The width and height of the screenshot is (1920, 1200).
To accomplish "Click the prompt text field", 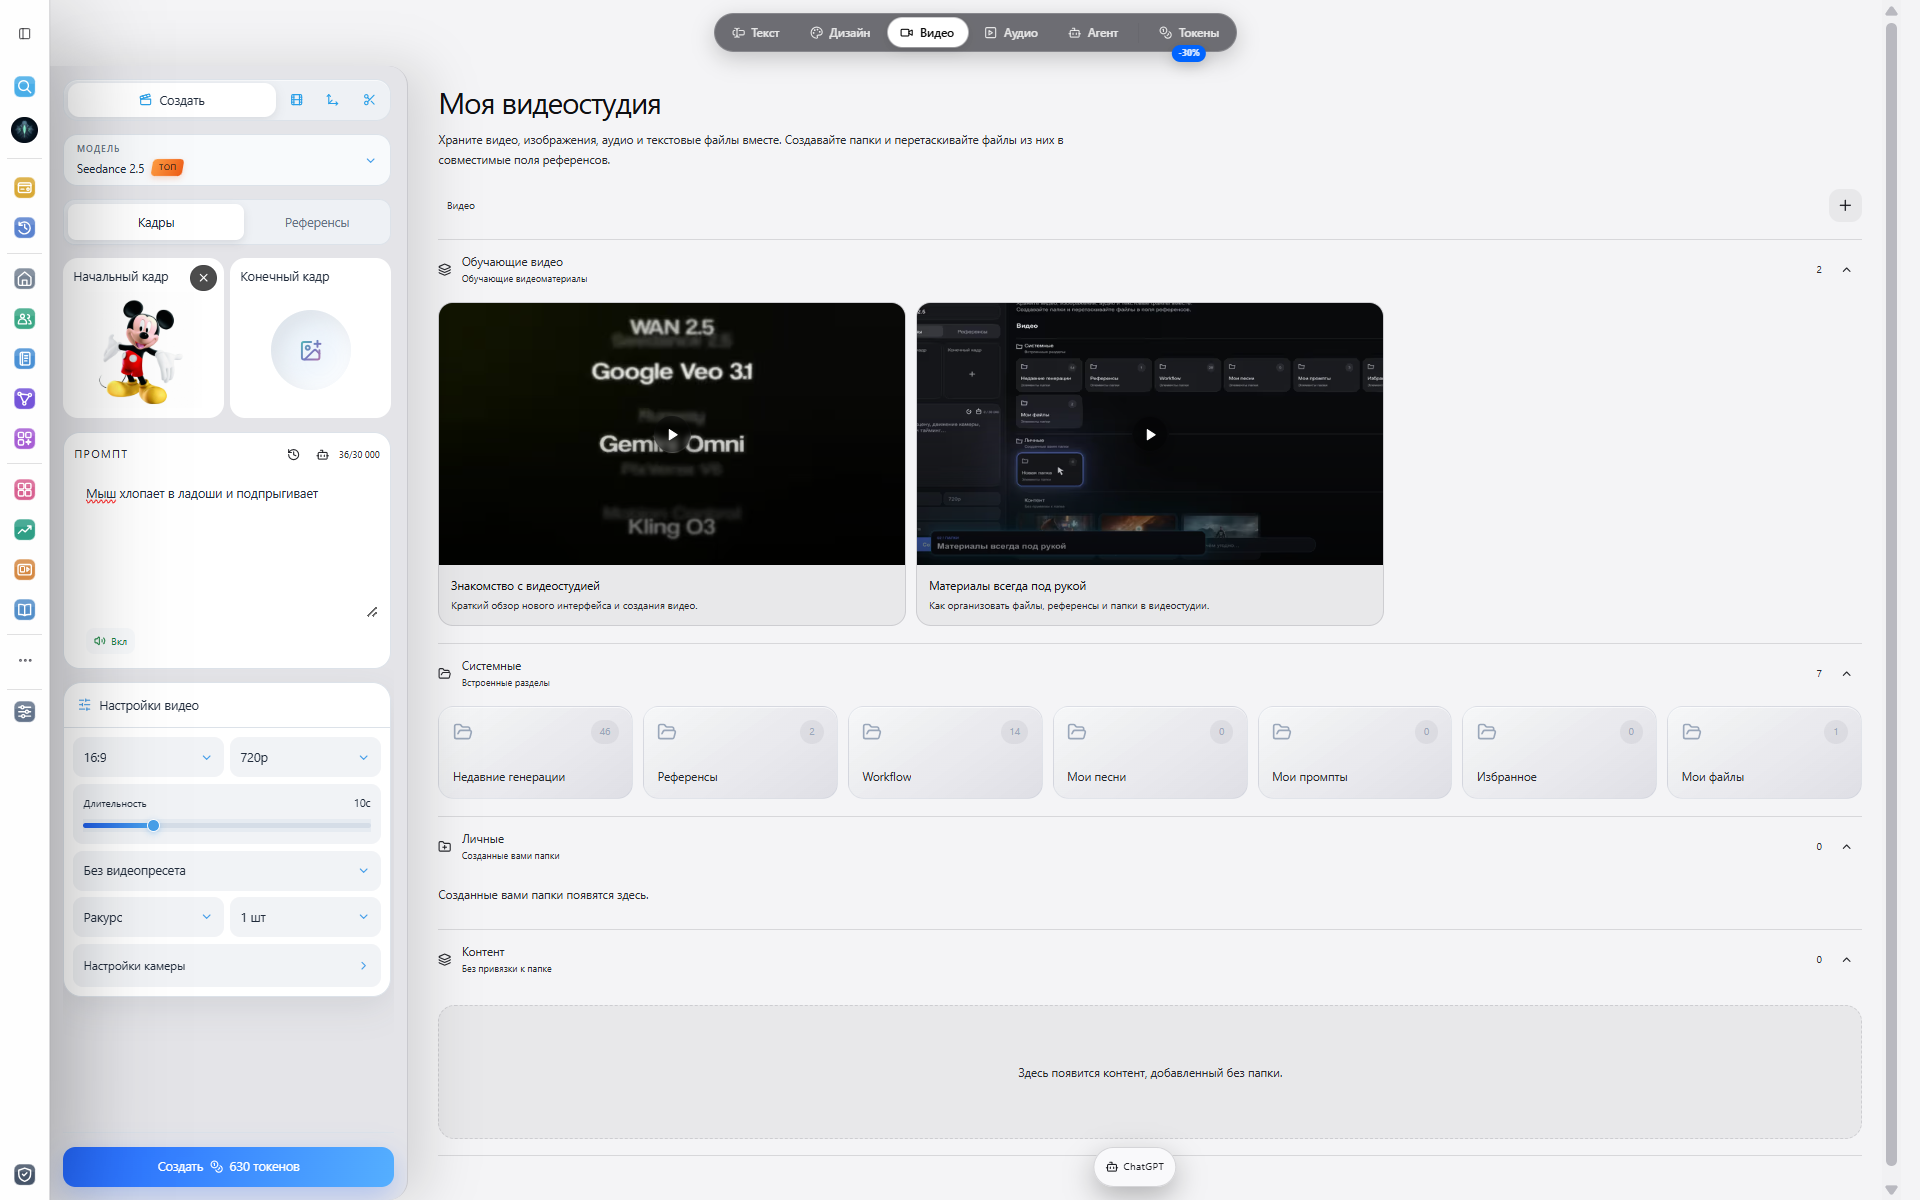I will (227, 548).
